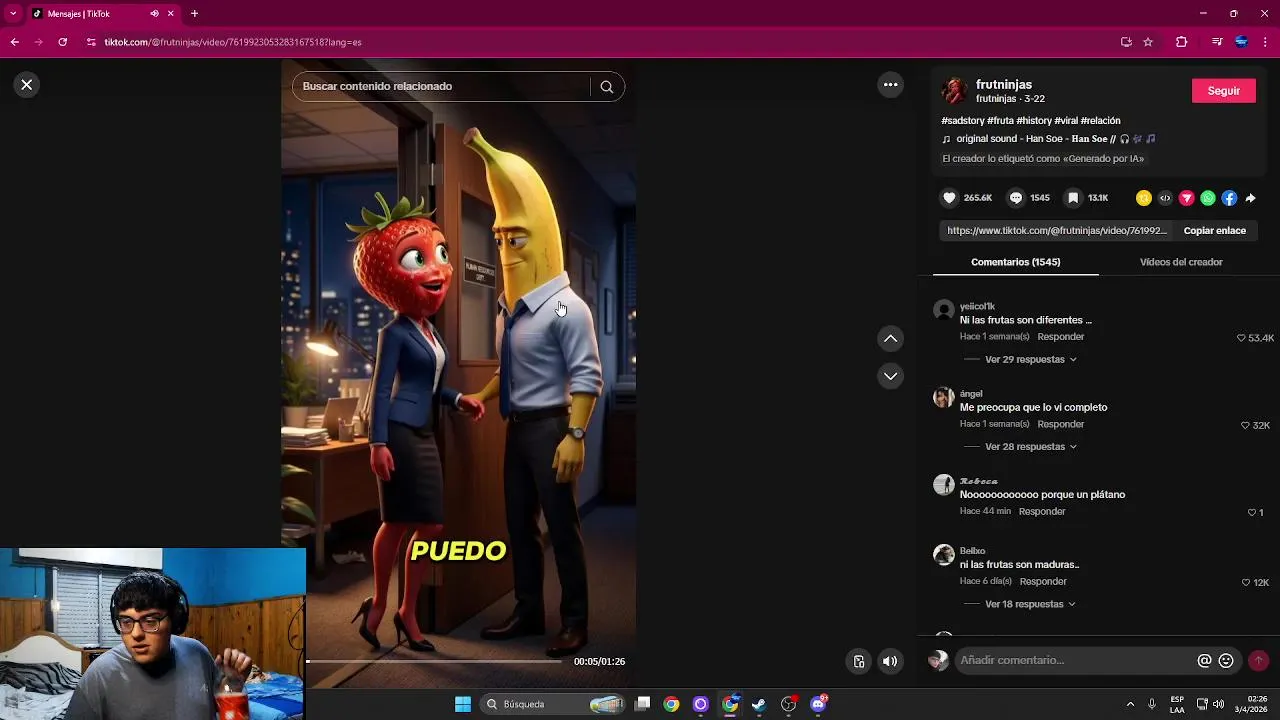Go to previous video with the up arrow
This screenshot has height=720, width=1280.
pos(890,339)
